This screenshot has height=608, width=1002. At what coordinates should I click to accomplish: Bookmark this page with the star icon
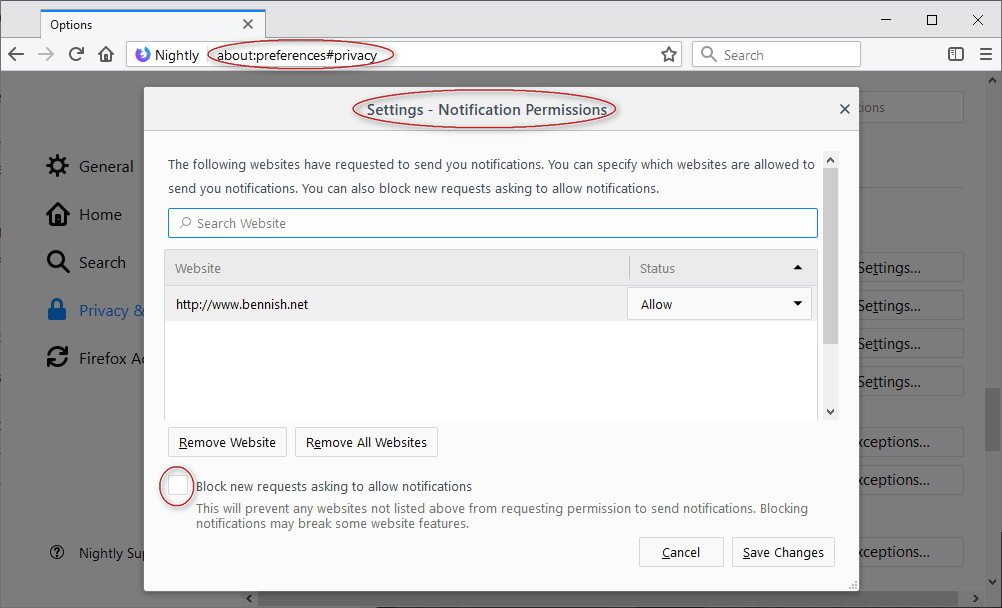point(668,54)
